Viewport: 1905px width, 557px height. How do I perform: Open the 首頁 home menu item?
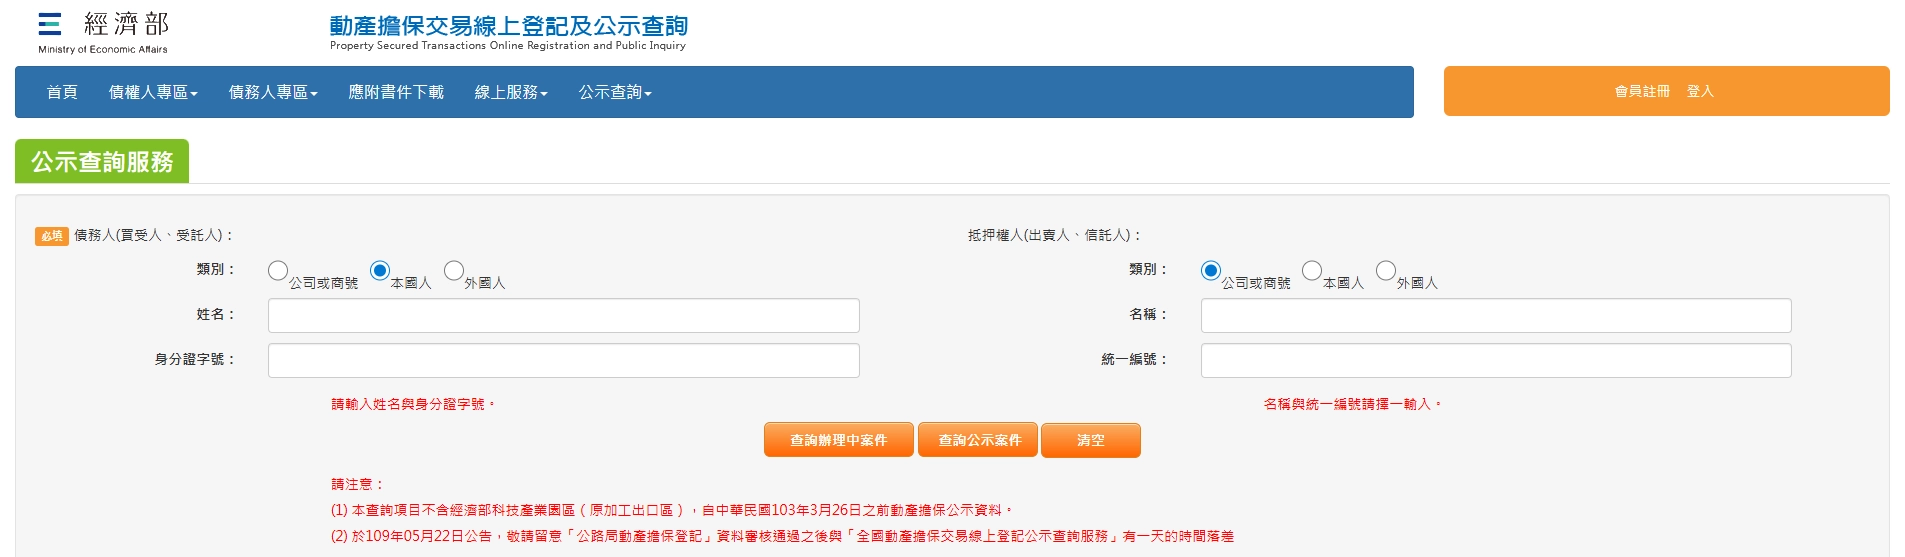click(x=62, y=92)
